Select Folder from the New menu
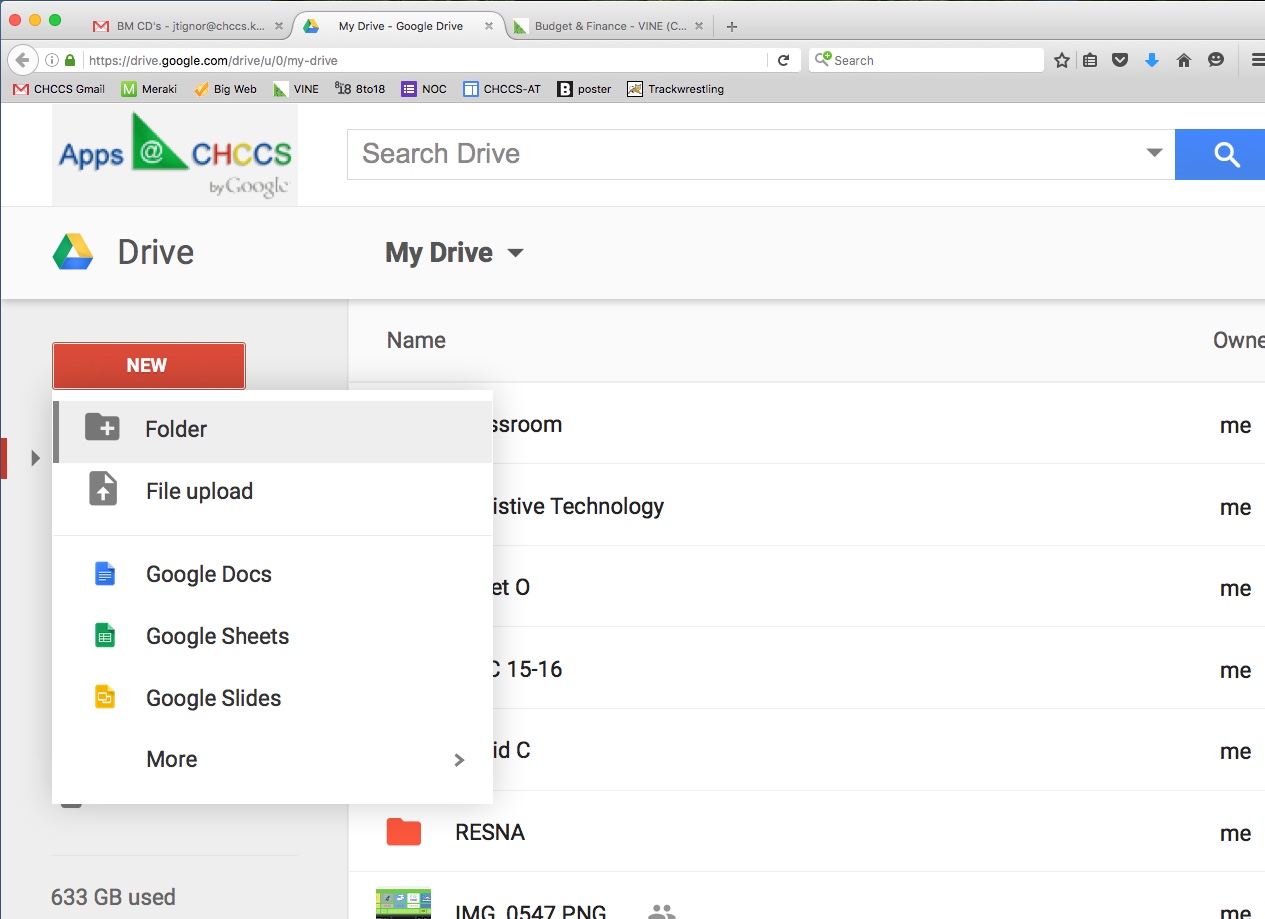The width and height of the screenshot is (1265, 919). (176, 428)
